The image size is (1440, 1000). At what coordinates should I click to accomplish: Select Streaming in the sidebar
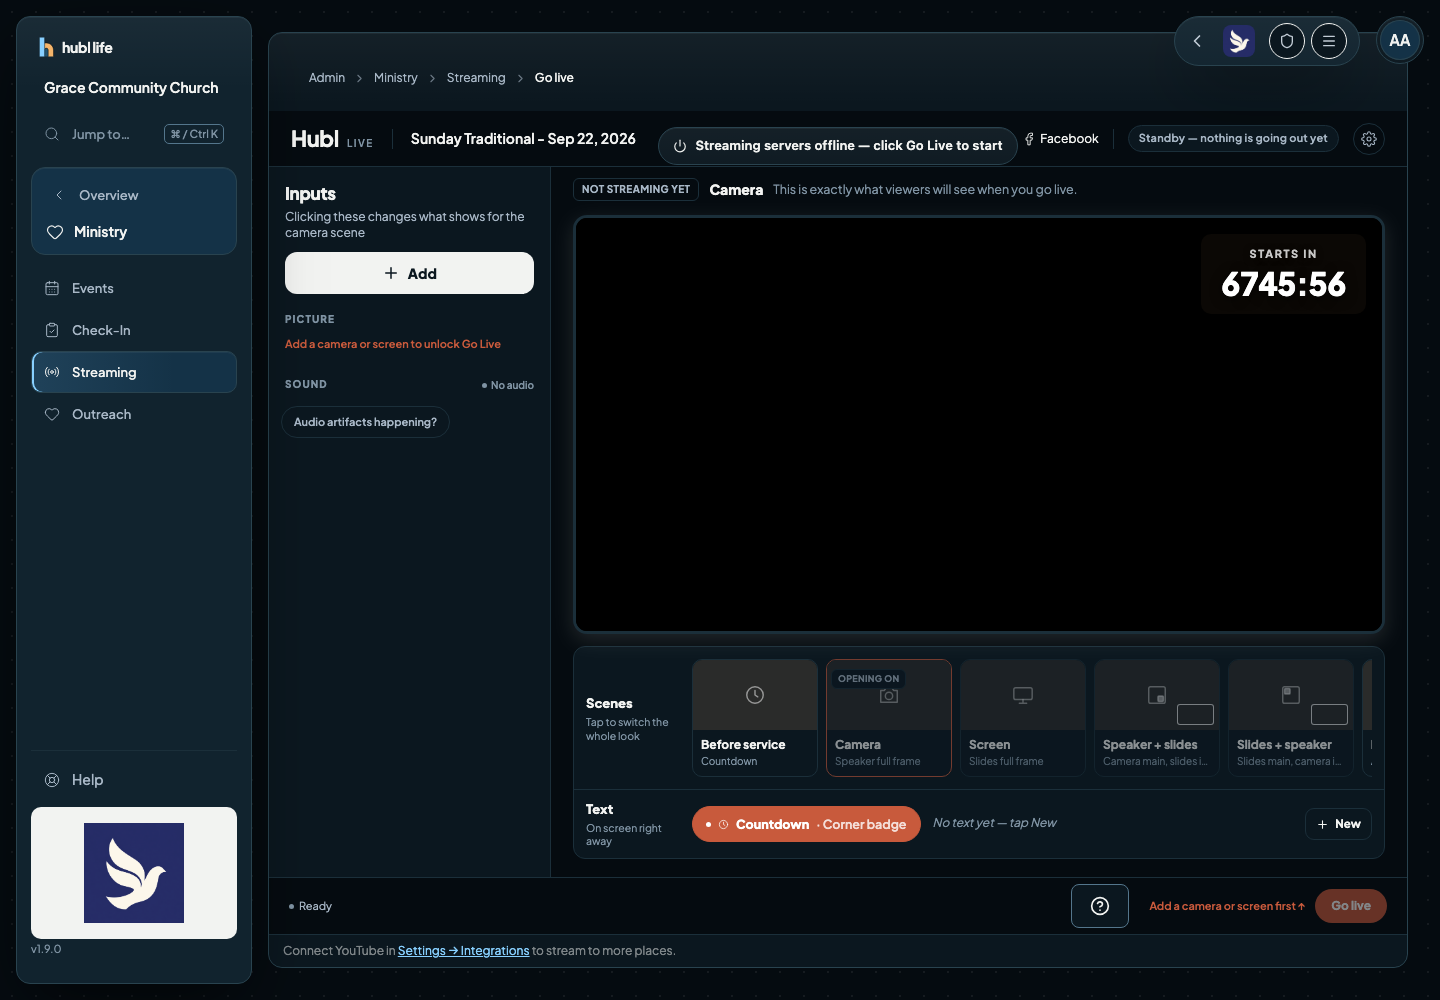[x=134, y=372]
